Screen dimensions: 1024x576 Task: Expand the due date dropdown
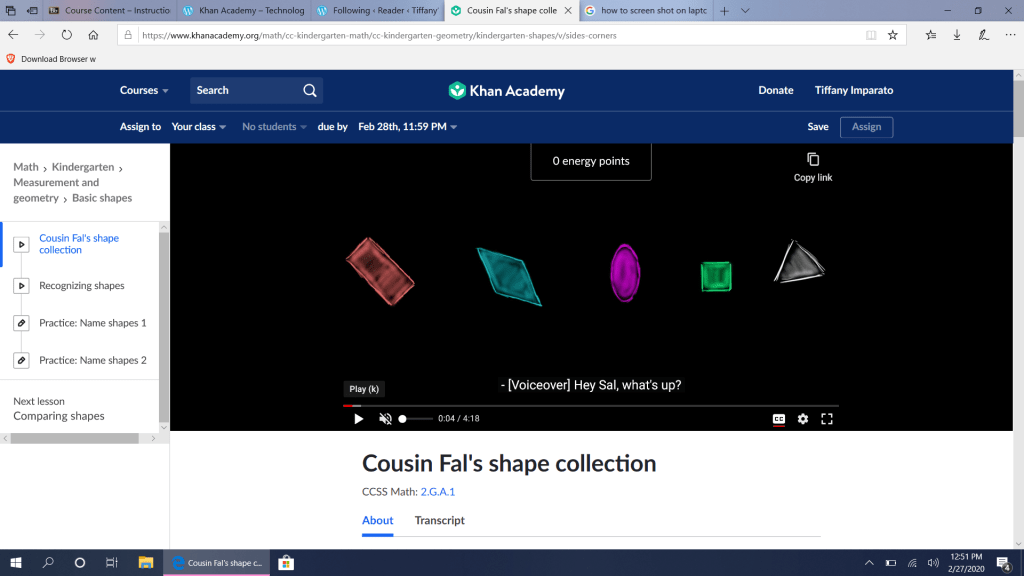click(x=408, y=127)
